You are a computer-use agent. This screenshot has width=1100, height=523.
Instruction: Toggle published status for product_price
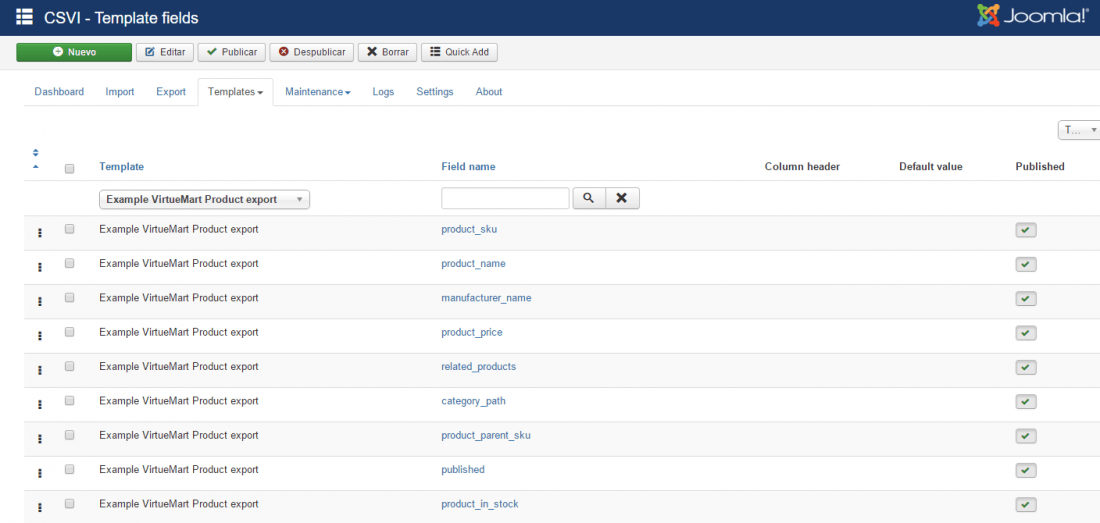(1026, 334)
